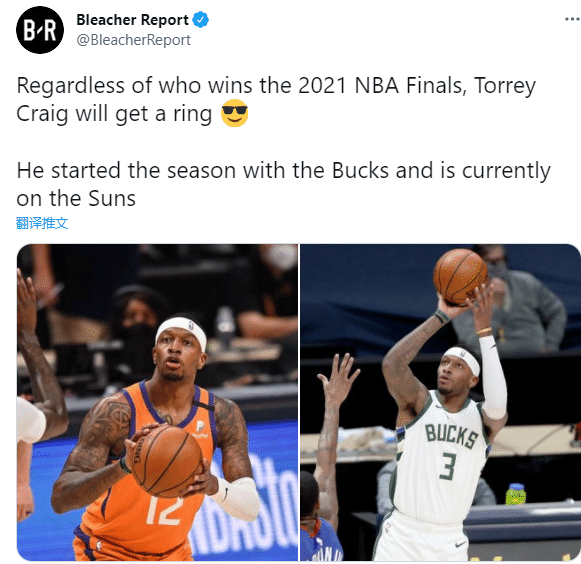Click the raised basketball in right photo
This screenshot has height=564, width=581.
(460, 276)
